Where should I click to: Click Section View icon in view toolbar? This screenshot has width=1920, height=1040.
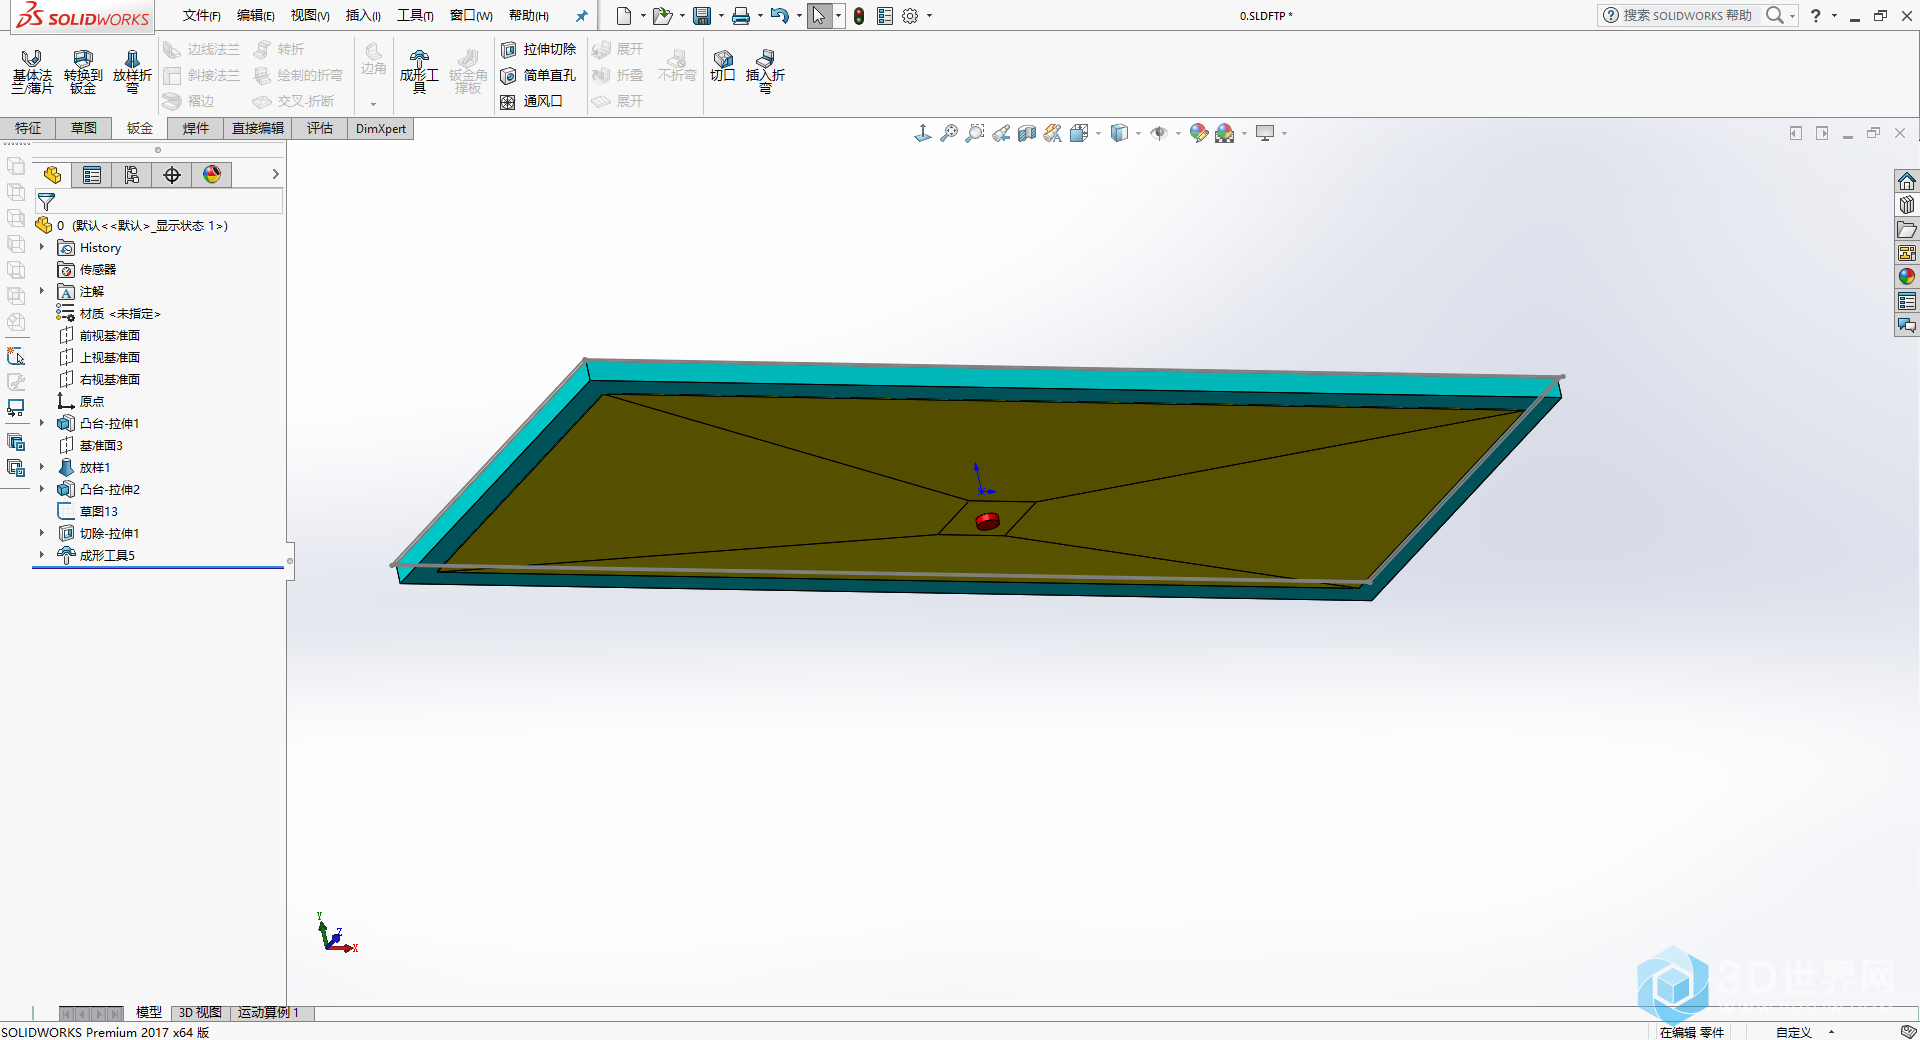coord(1027,133)
